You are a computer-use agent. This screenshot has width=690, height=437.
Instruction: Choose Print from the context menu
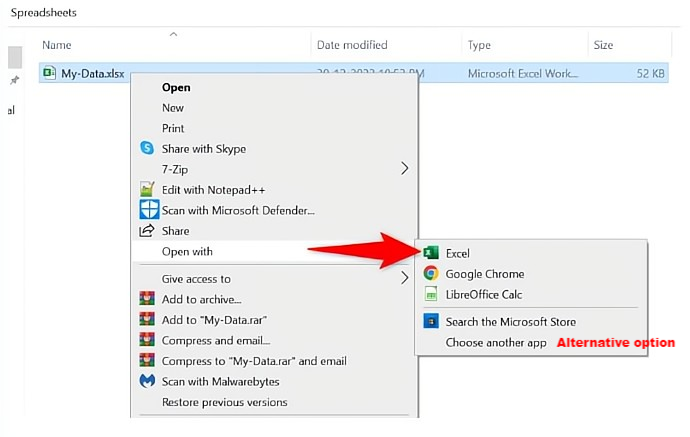[x=173, y=128]
